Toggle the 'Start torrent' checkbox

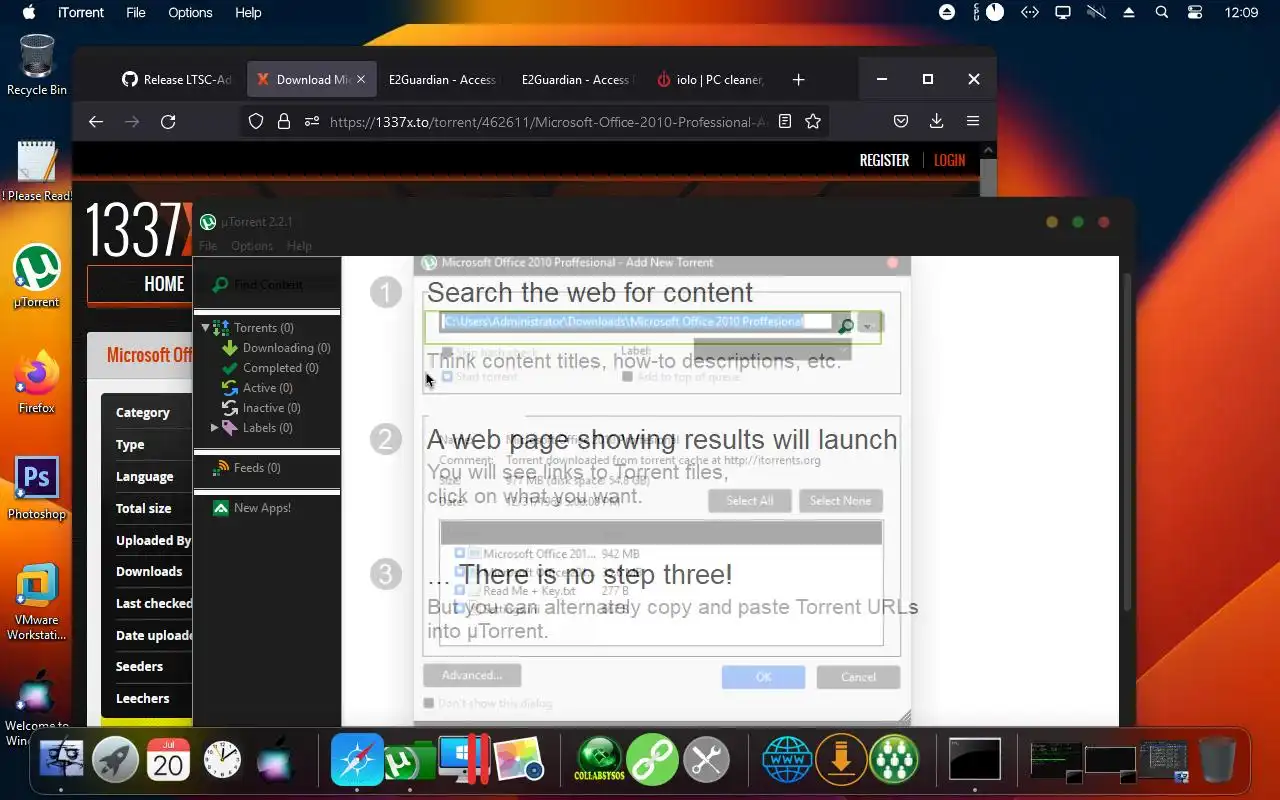pos(447,377)
